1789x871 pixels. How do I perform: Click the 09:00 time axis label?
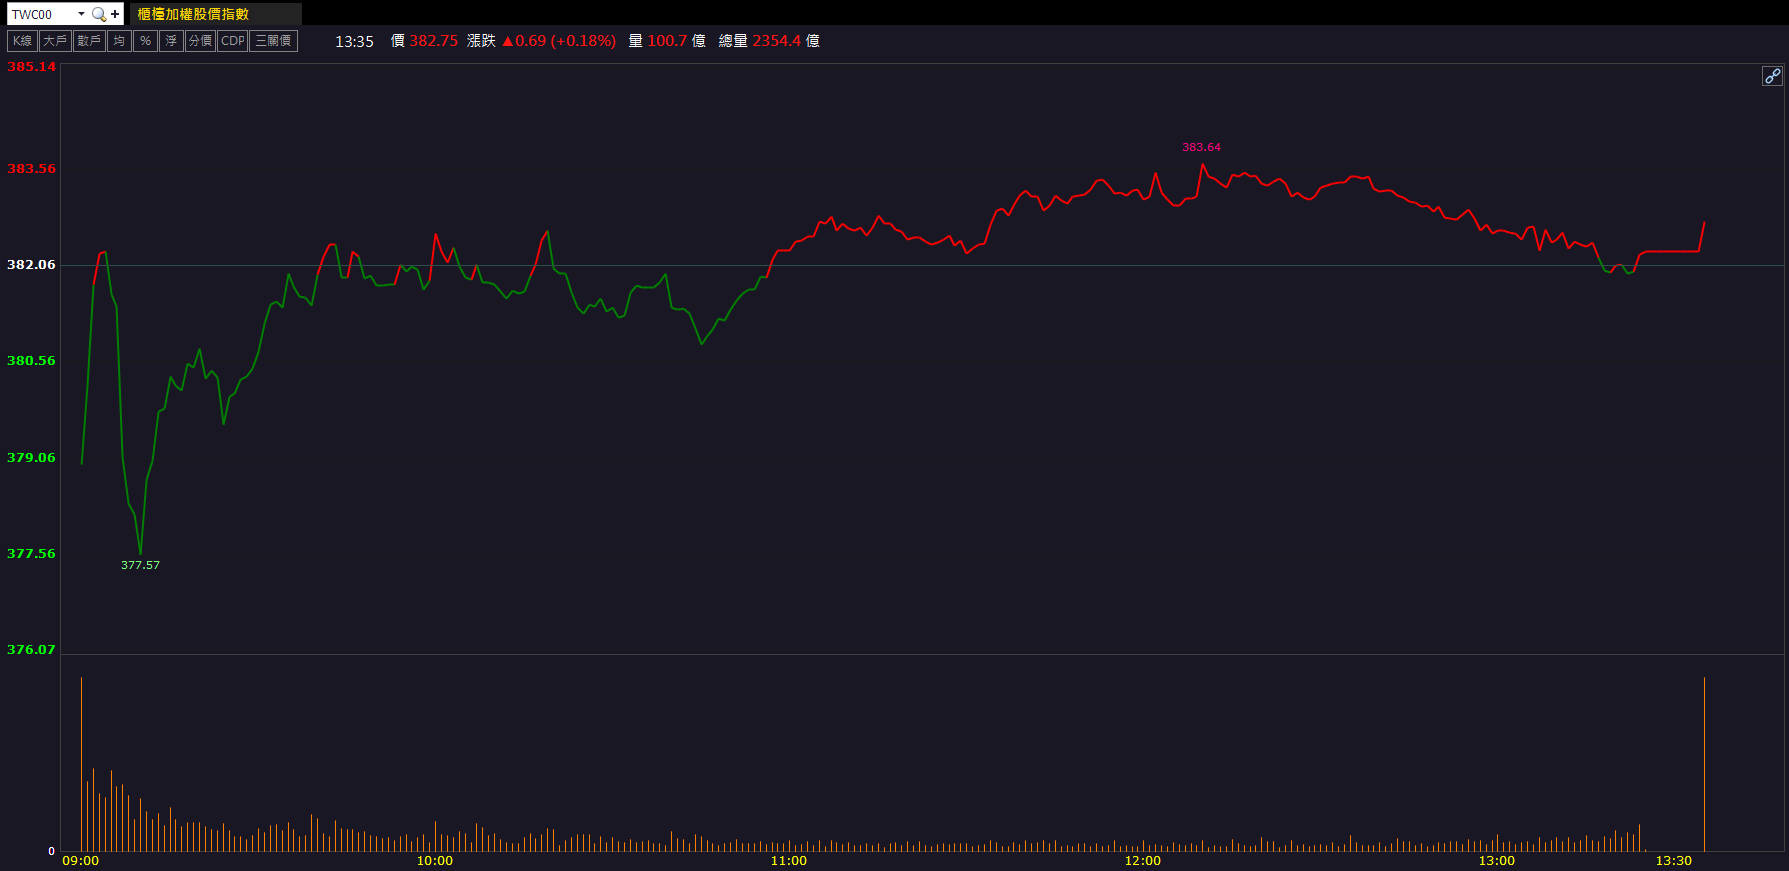pos(81,861)
